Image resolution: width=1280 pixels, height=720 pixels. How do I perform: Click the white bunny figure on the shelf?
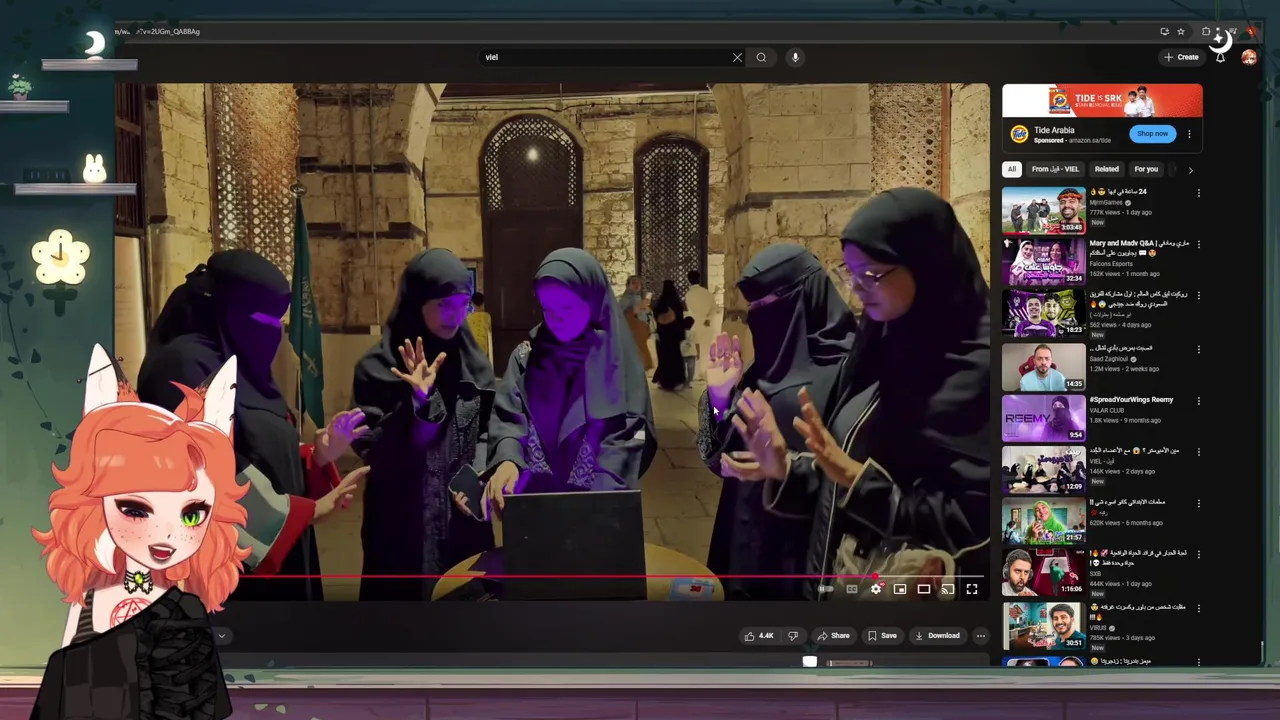pos(94,168)
